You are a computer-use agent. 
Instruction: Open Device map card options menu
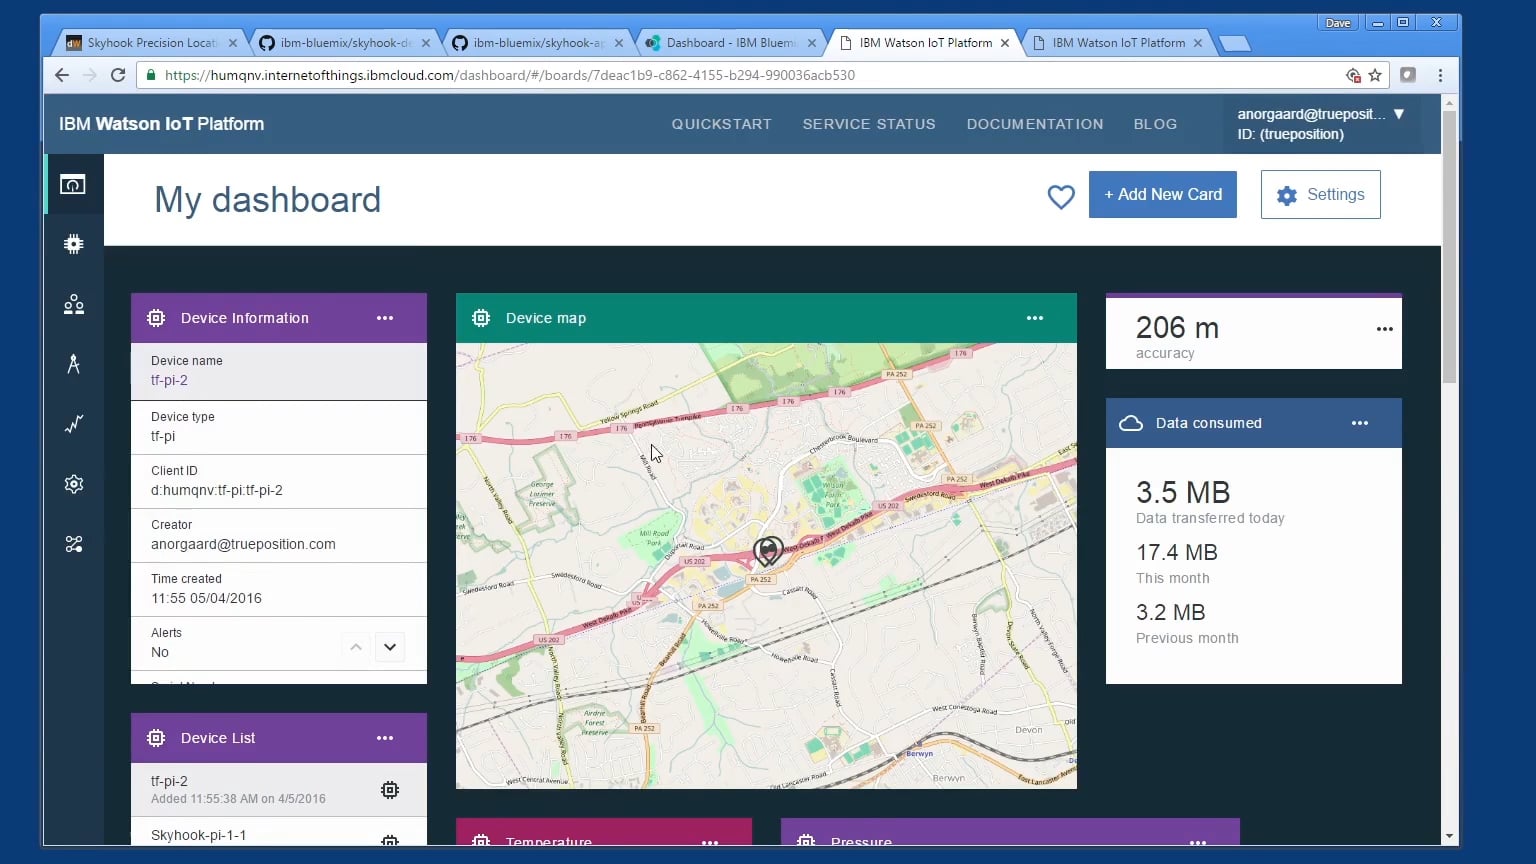click(x=1035, y=318)
